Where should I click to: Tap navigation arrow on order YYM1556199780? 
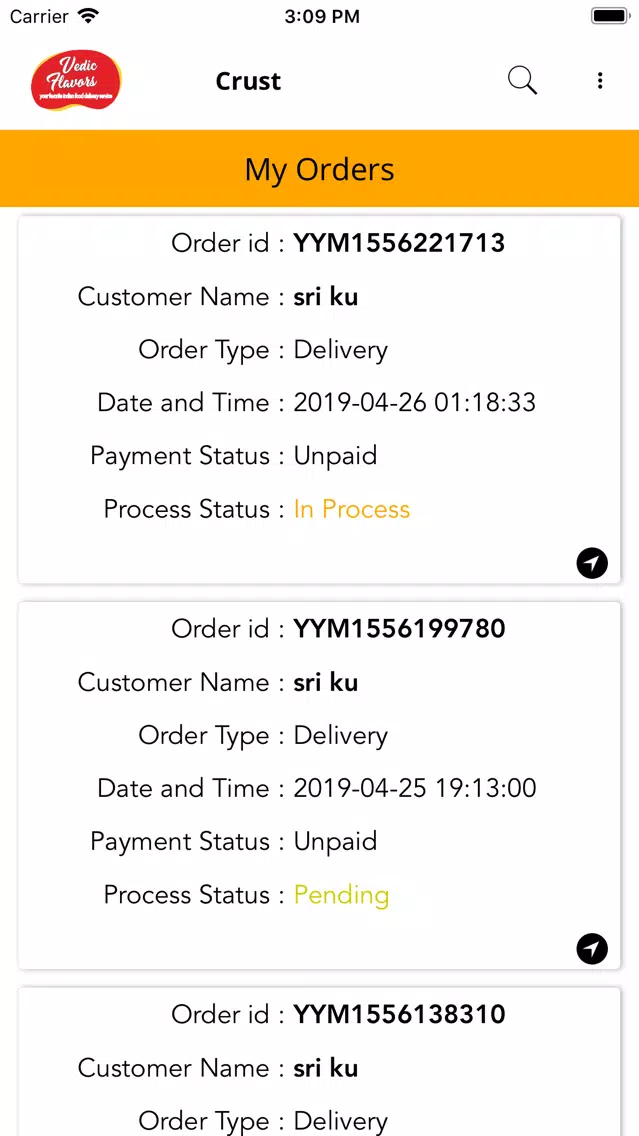tap(592, 949)
